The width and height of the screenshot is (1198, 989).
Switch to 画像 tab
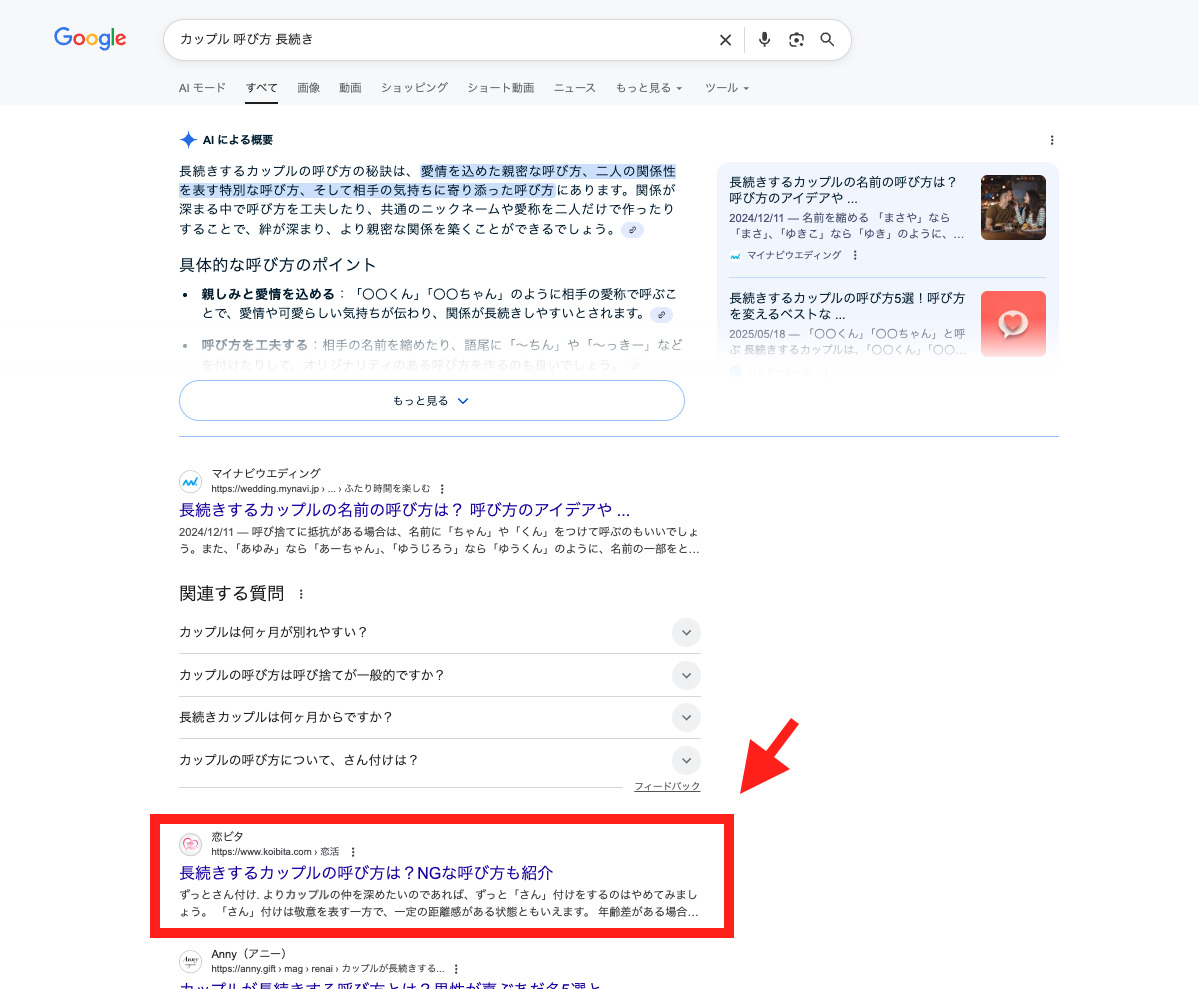[309, 88]
